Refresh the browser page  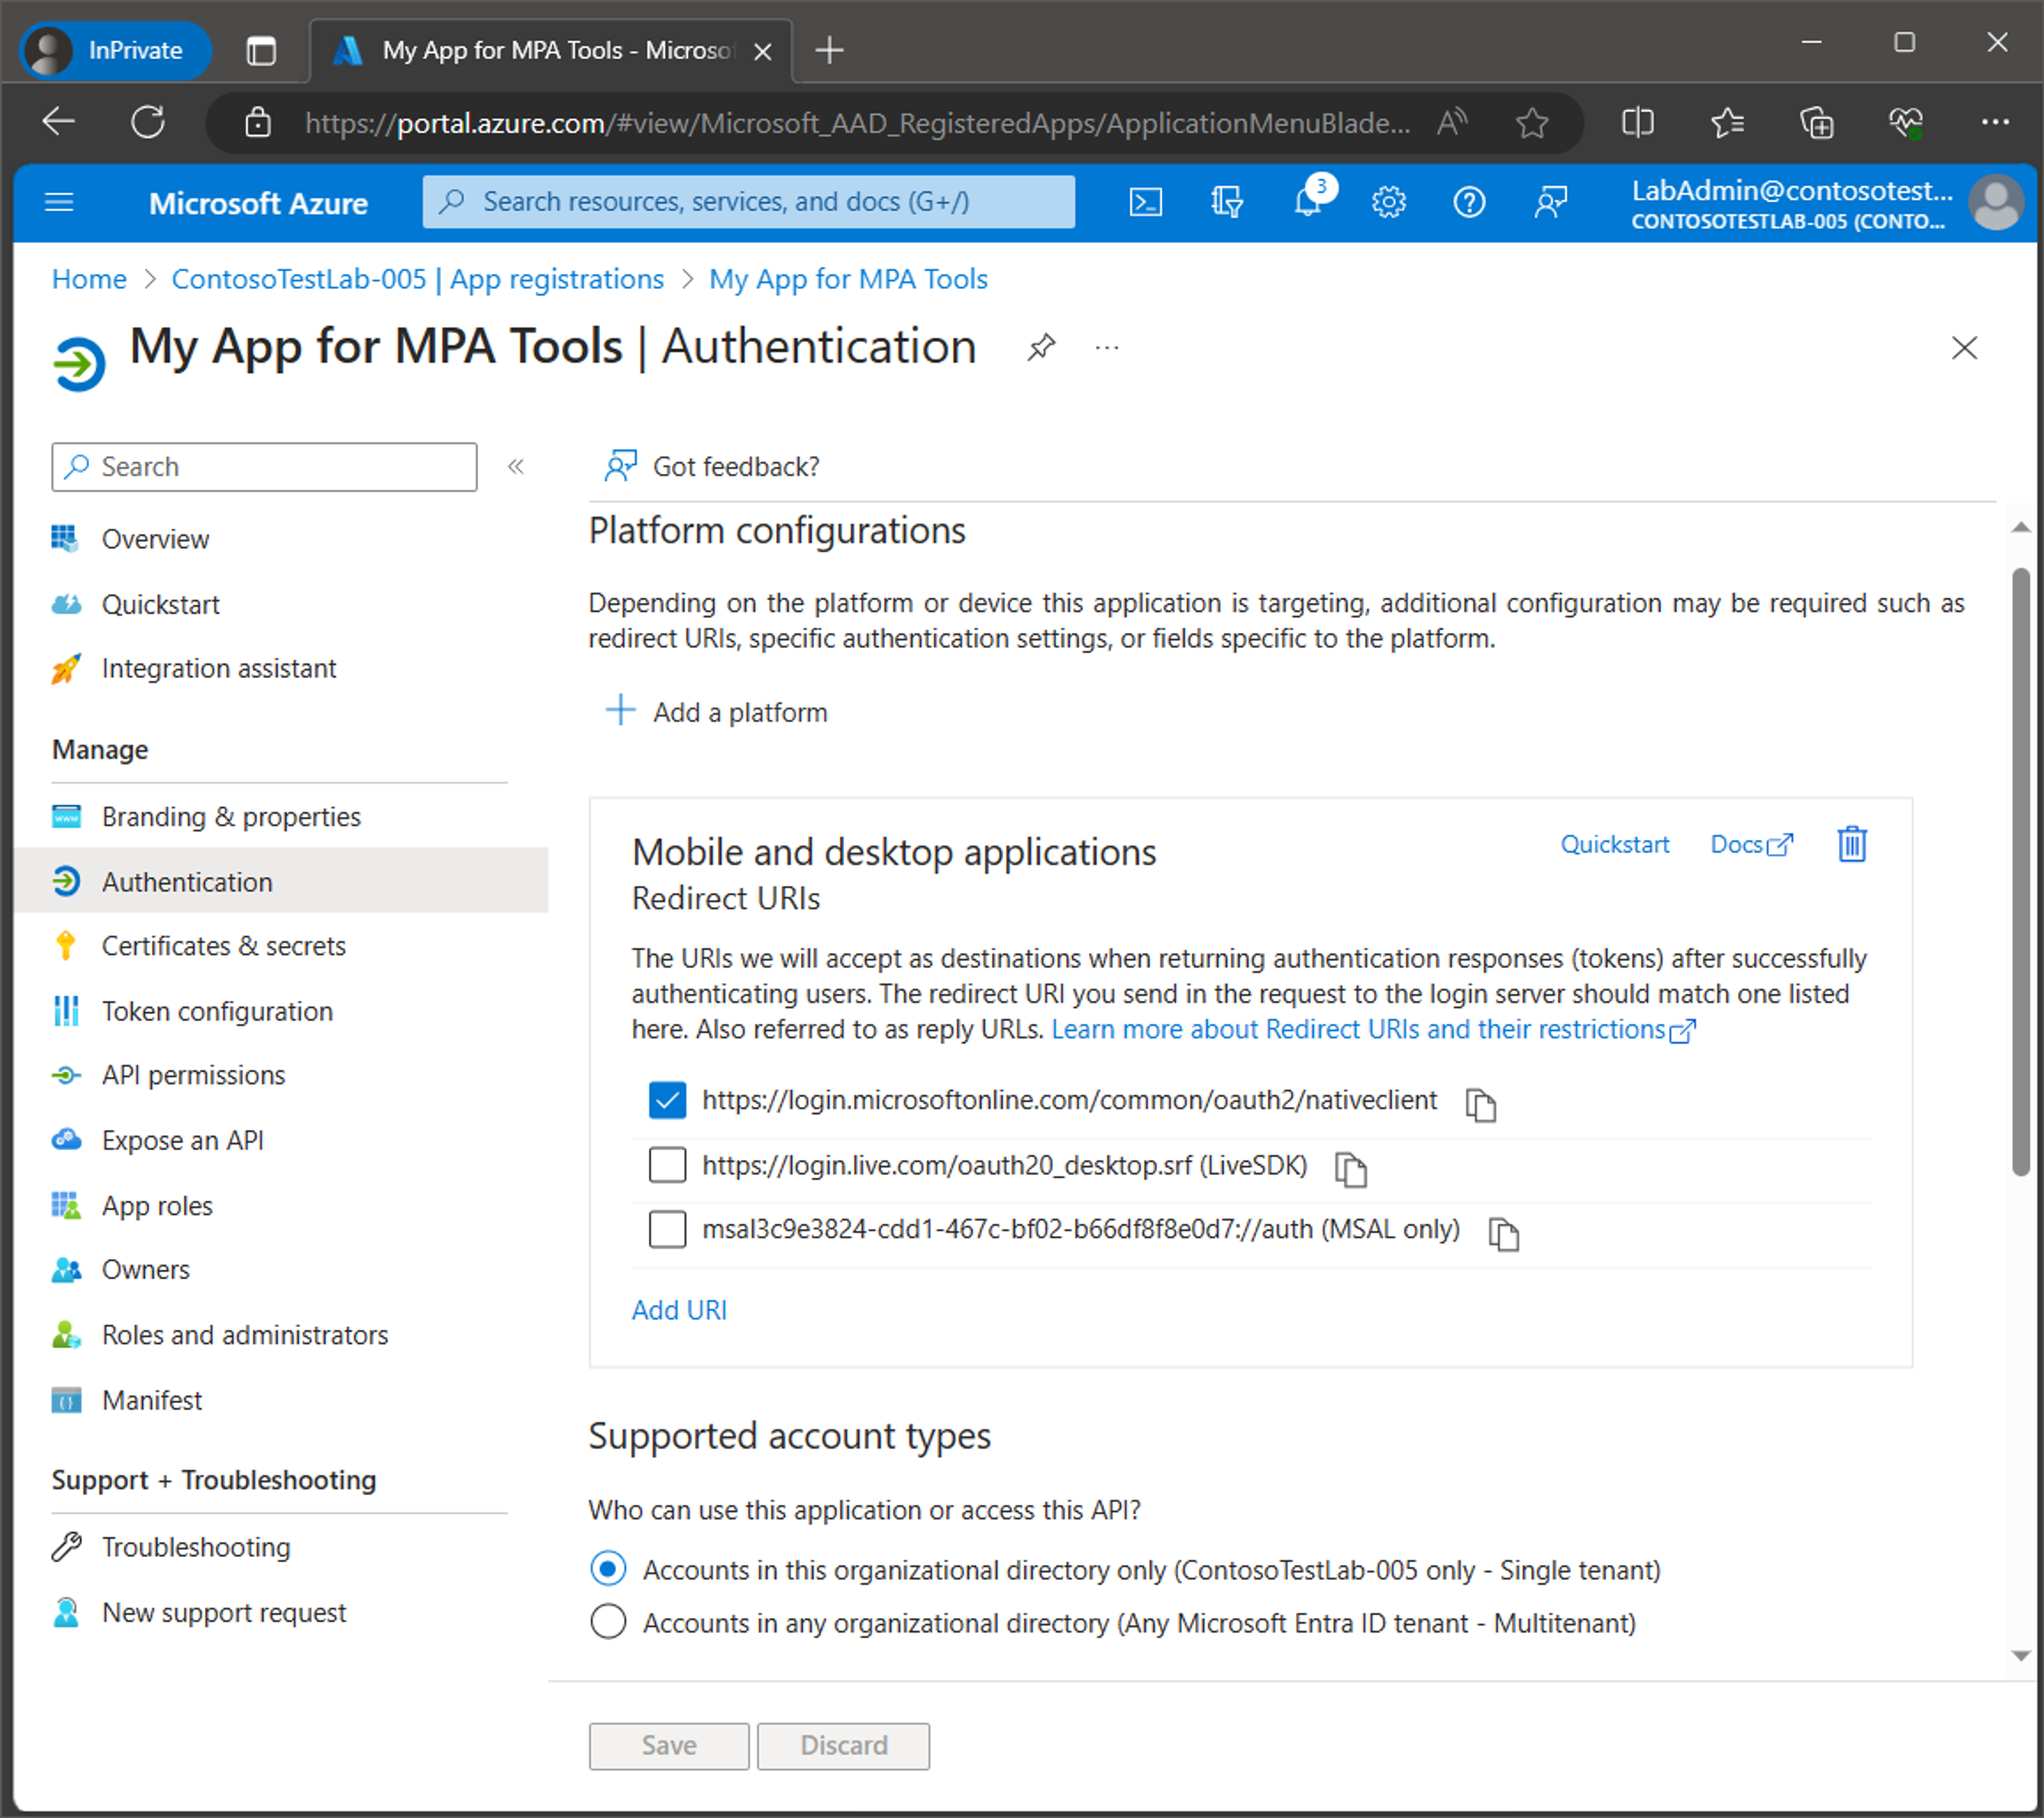(148, 123)
